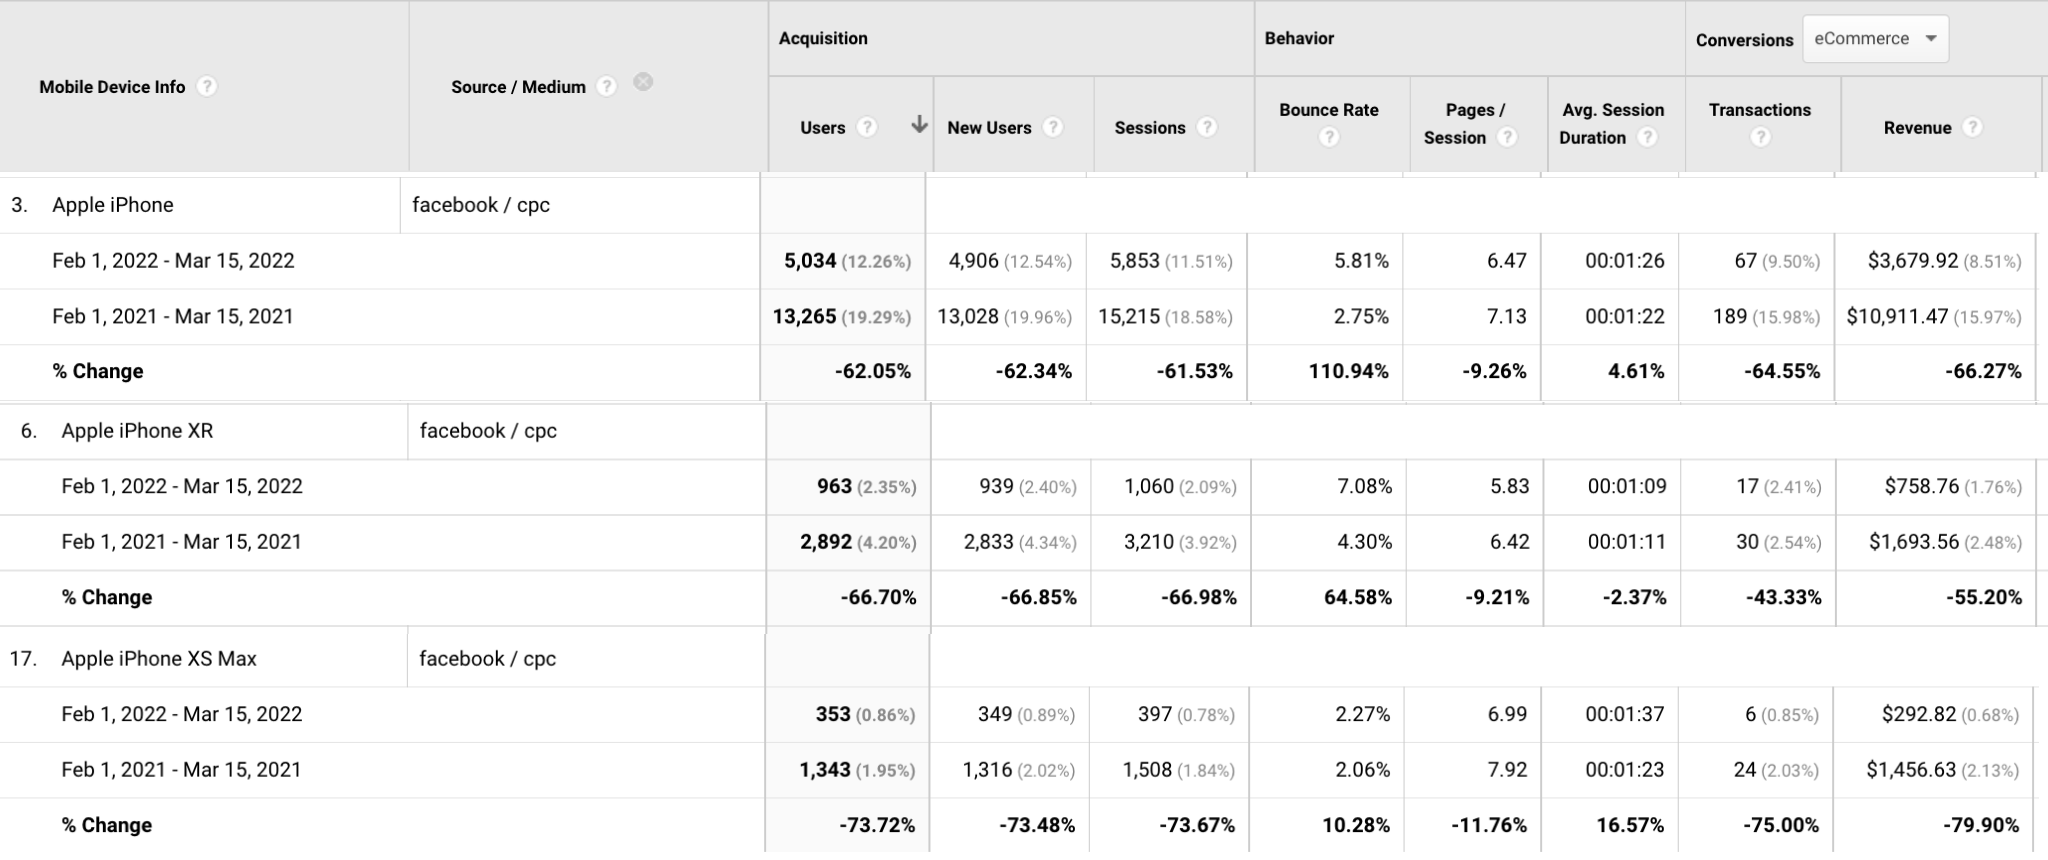
Task: Click help icon next to New Users
Action: [1052, 128]
